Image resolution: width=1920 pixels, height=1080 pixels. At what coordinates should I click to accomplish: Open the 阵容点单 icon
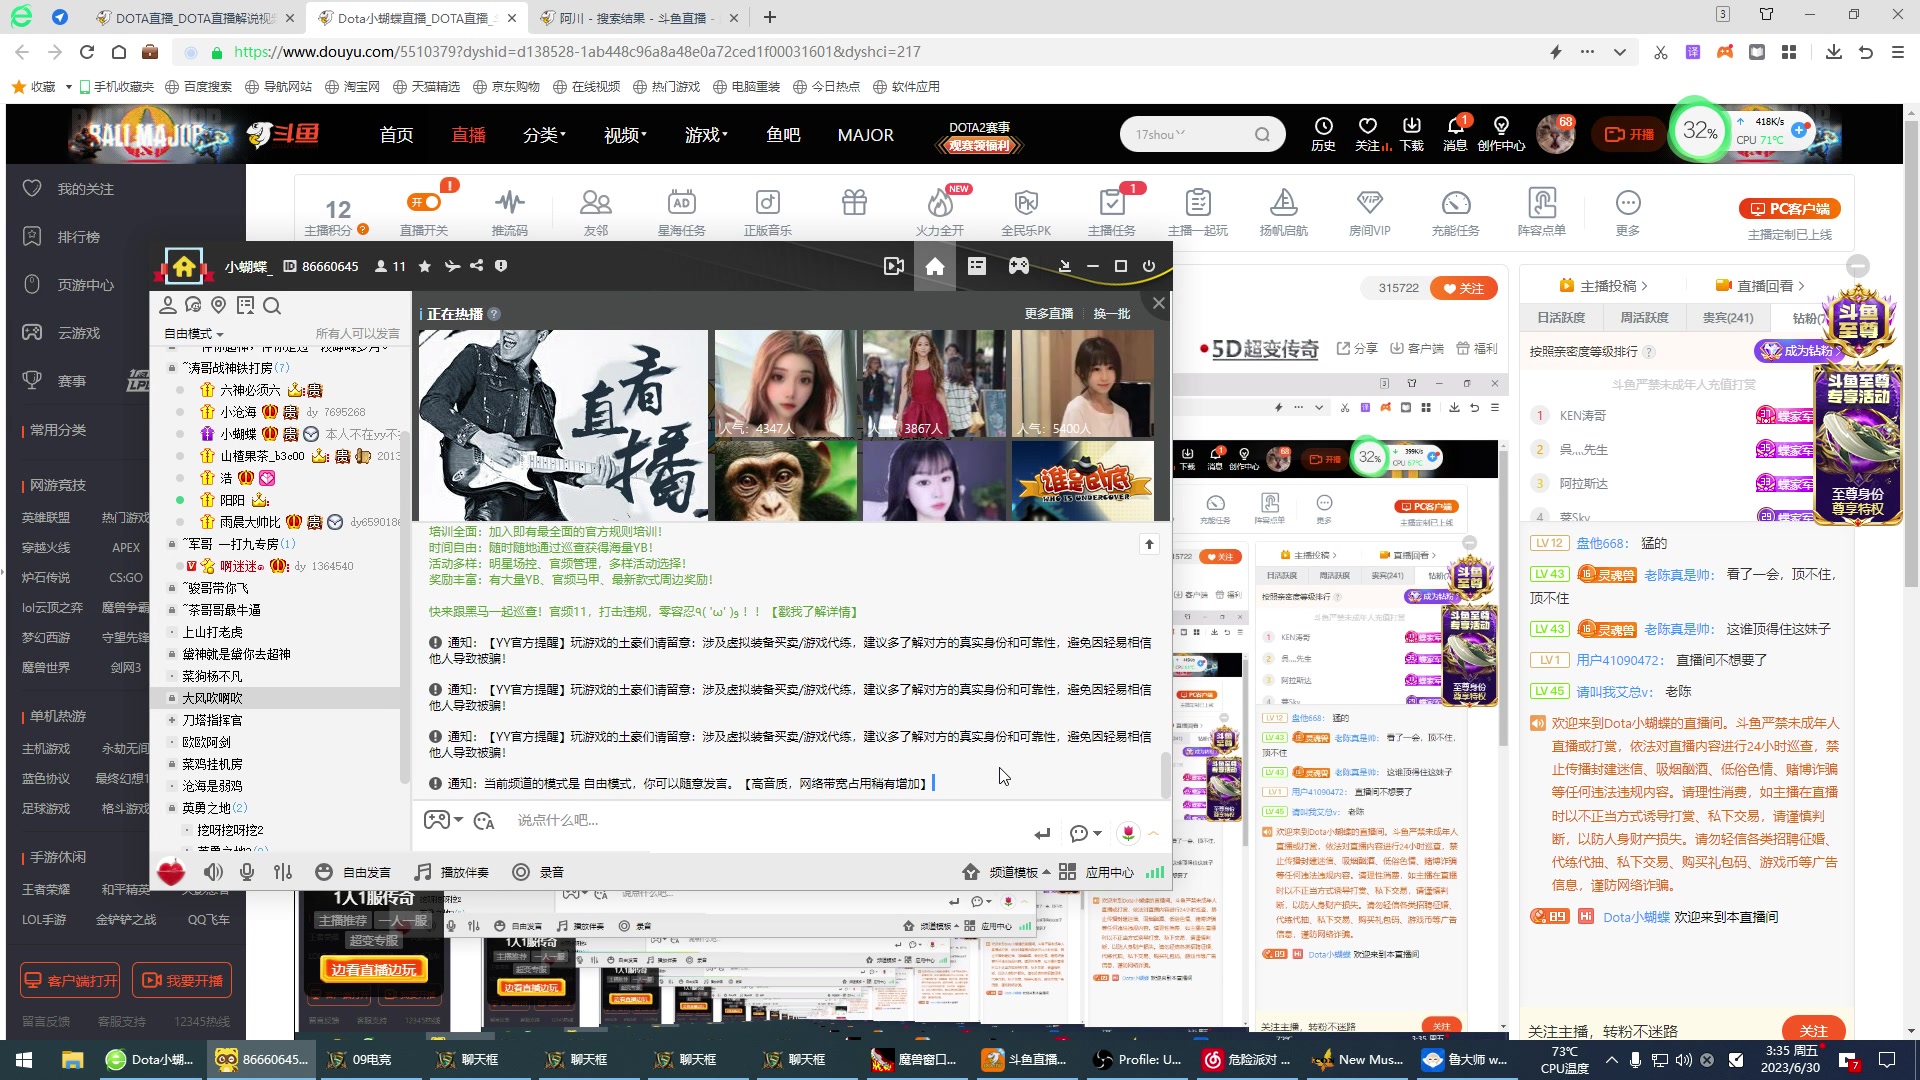(1542, 203)
